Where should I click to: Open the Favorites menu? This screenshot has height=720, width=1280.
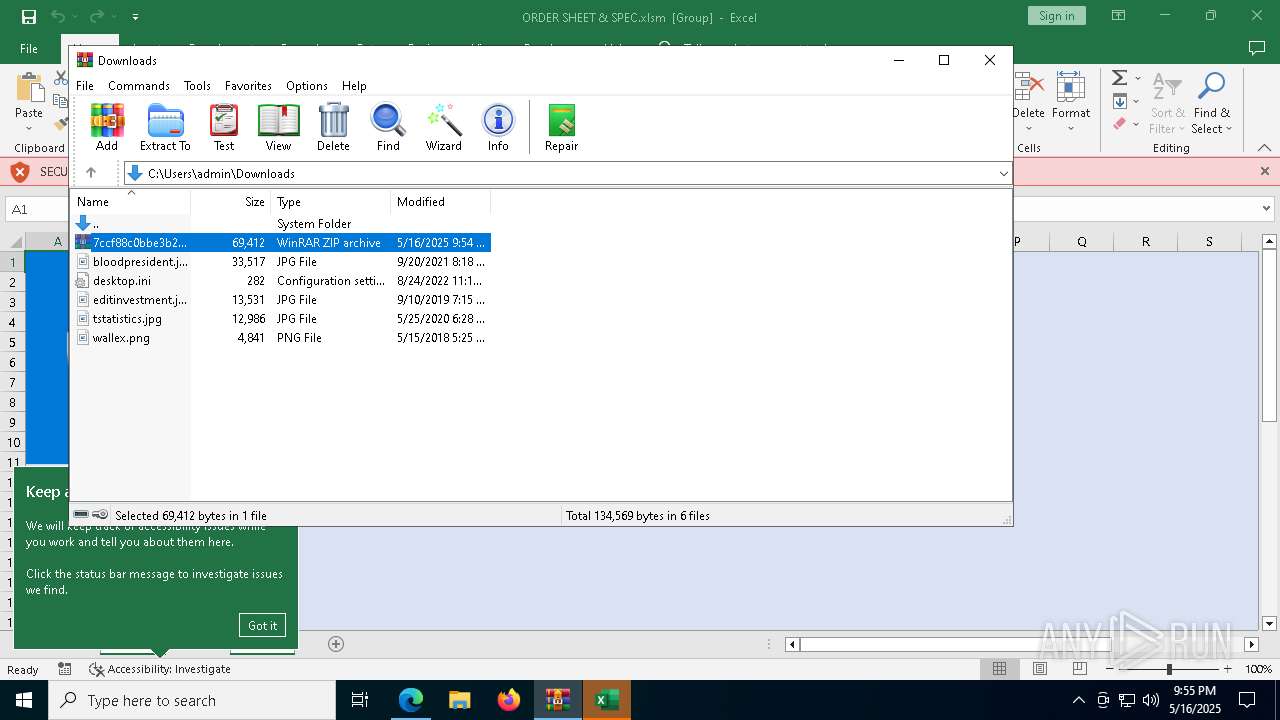[x=248, y=86]
